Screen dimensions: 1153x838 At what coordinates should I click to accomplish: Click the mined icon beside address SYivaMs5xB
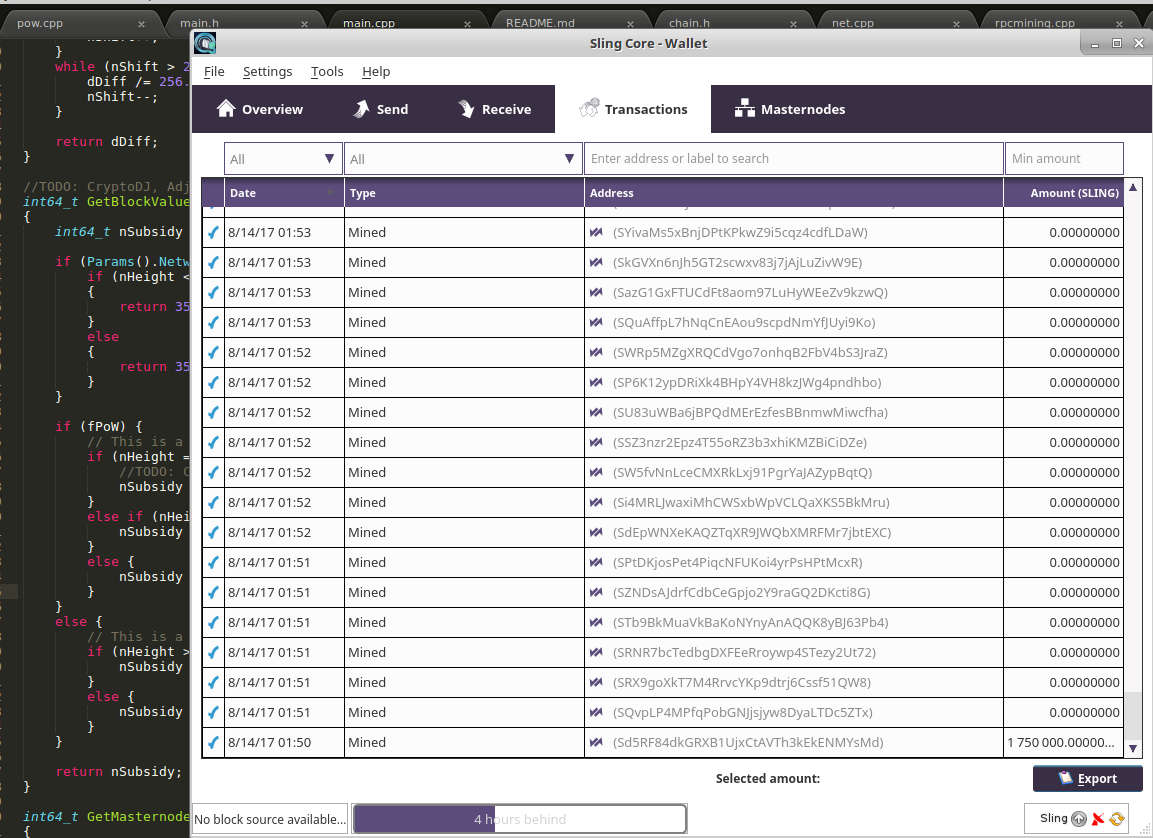596,232
